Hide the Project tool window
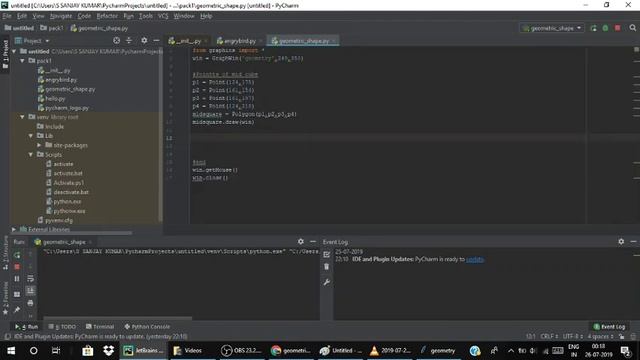Screen dimensions: 640x360 [x=156, y=40]
